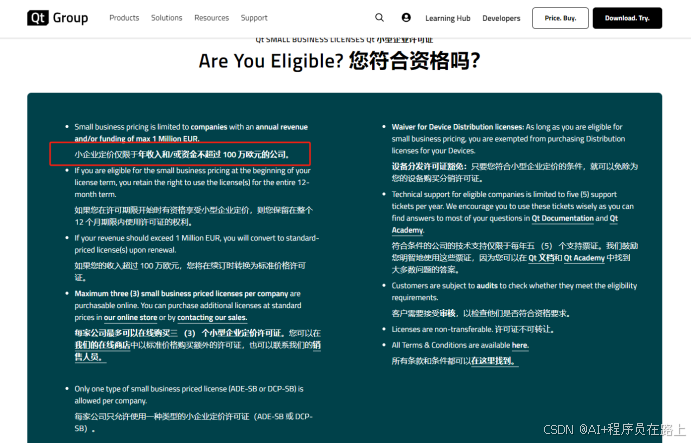This screenshot has width=692, height=444.
Task: Open the Qt Documentation link
Action: (x=562, y=218)
